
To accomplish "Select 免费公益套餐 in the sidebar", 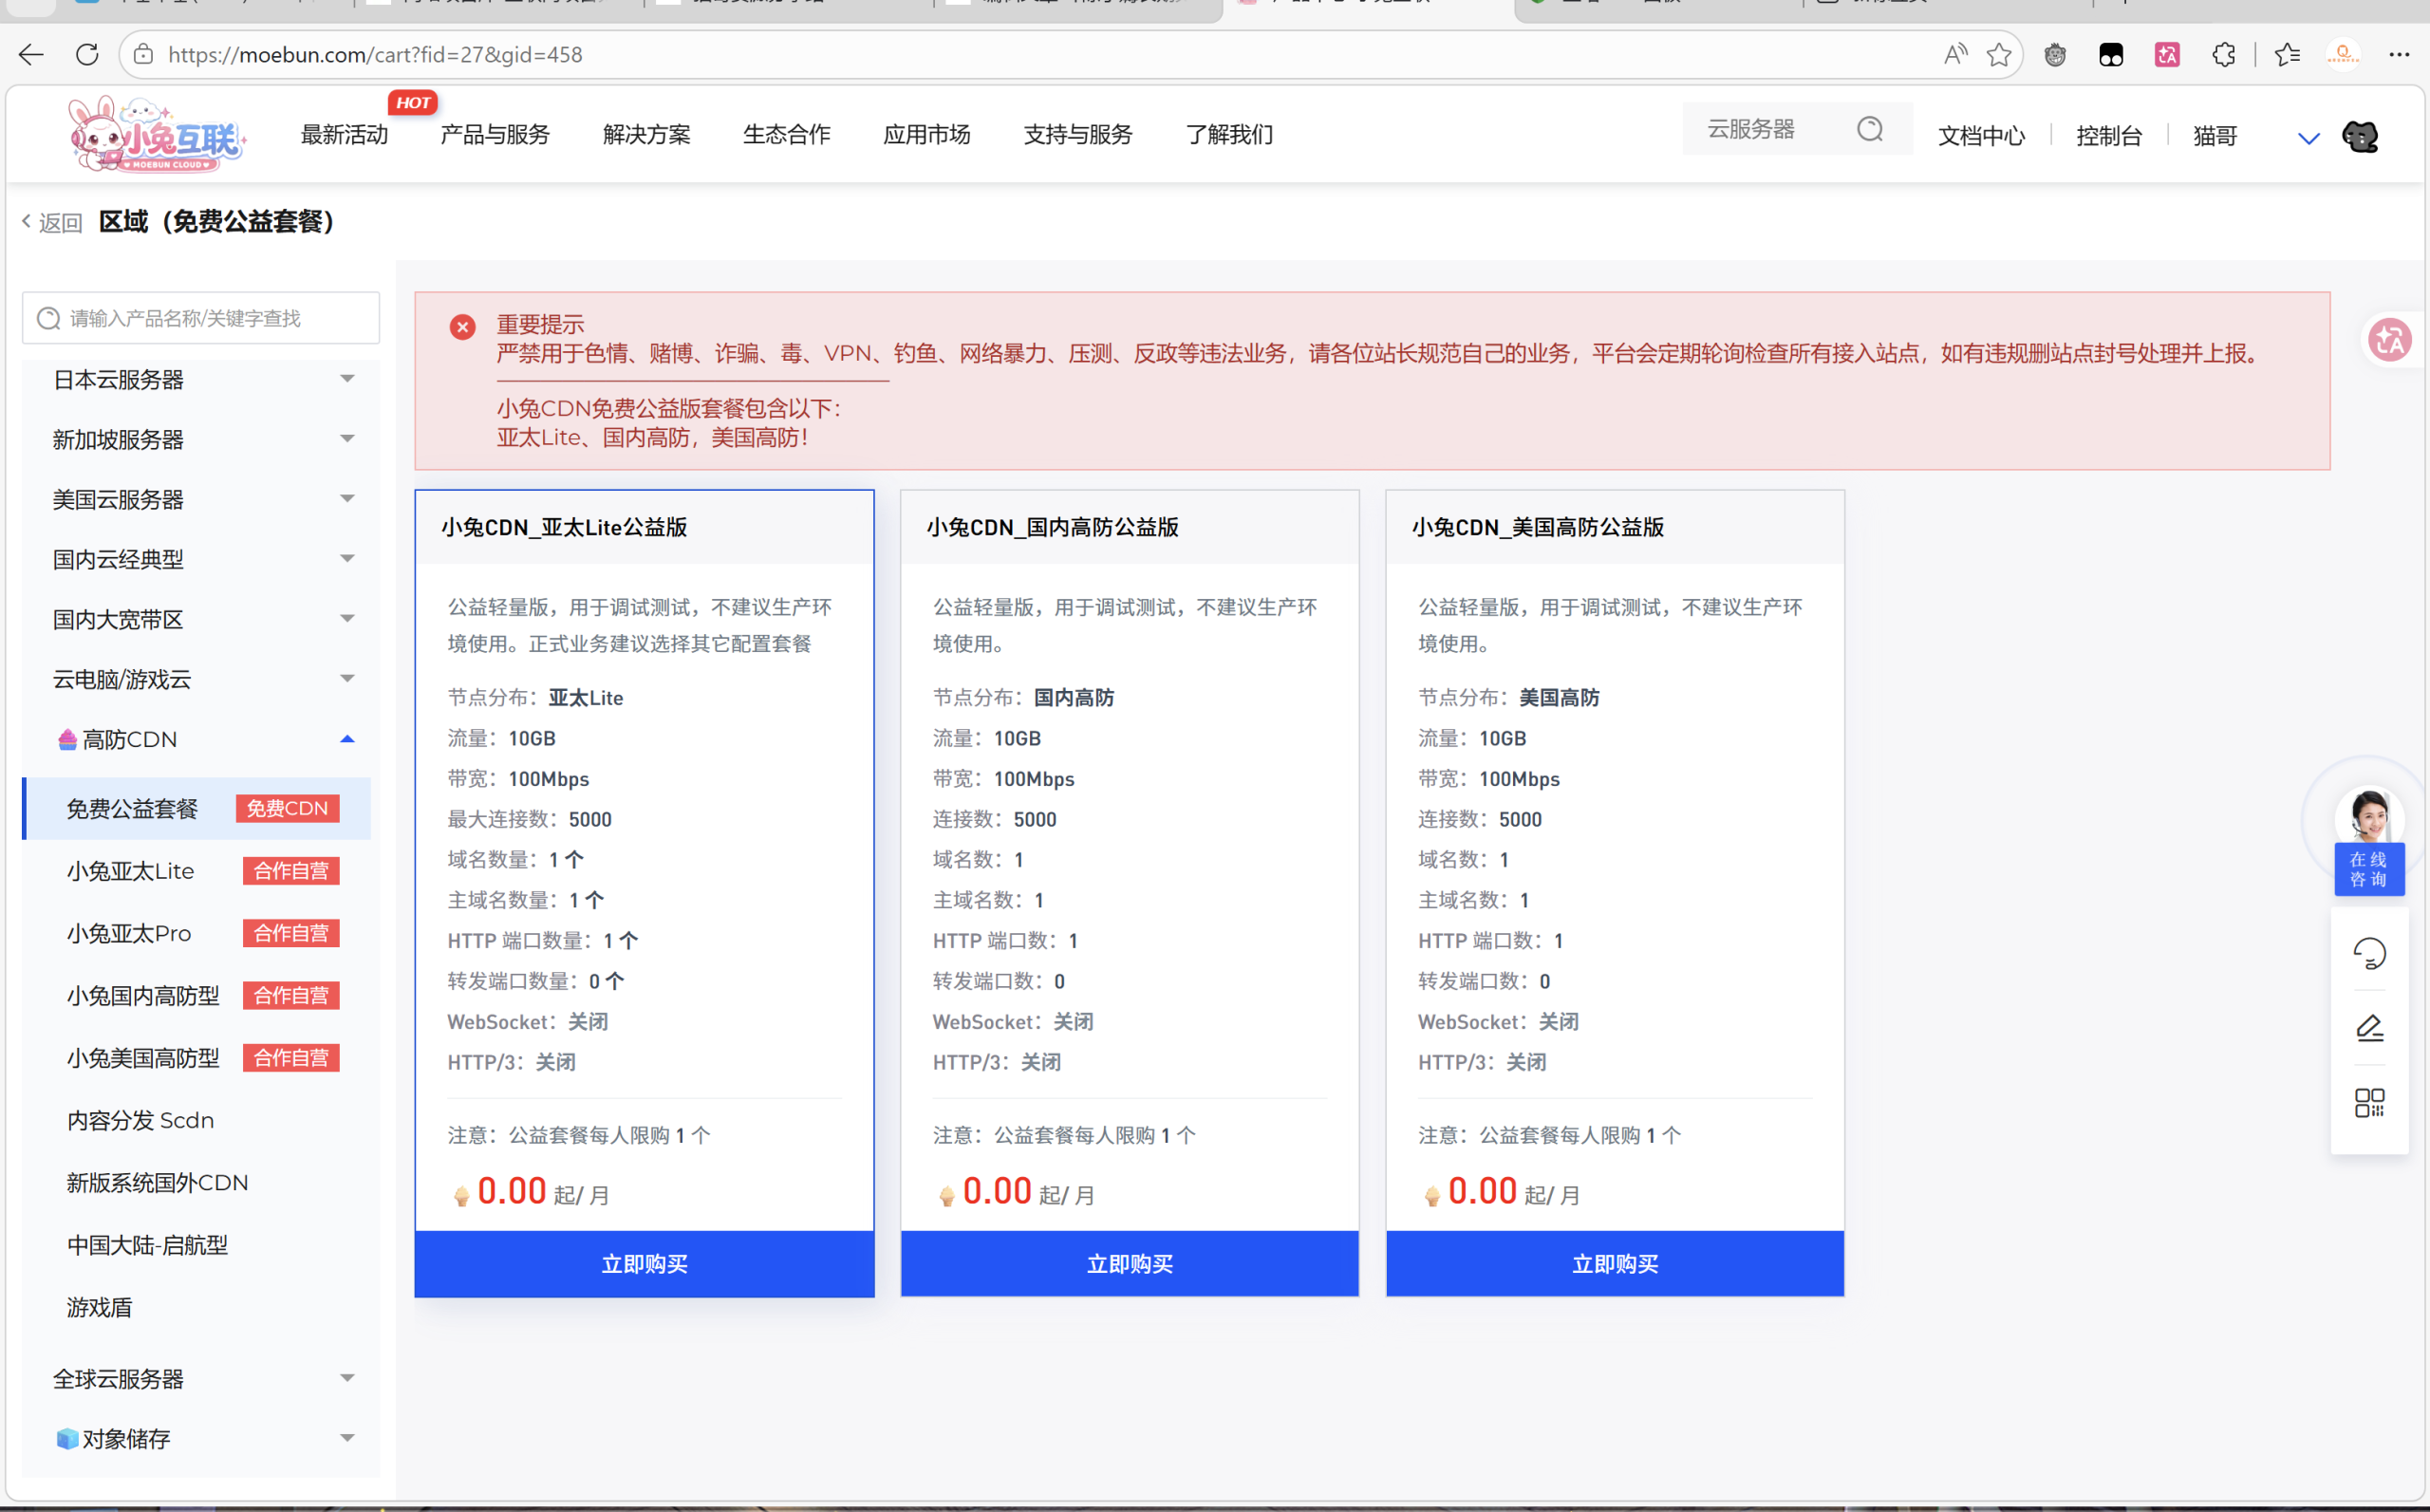I will pyautogui.click(x=197, y=808).
